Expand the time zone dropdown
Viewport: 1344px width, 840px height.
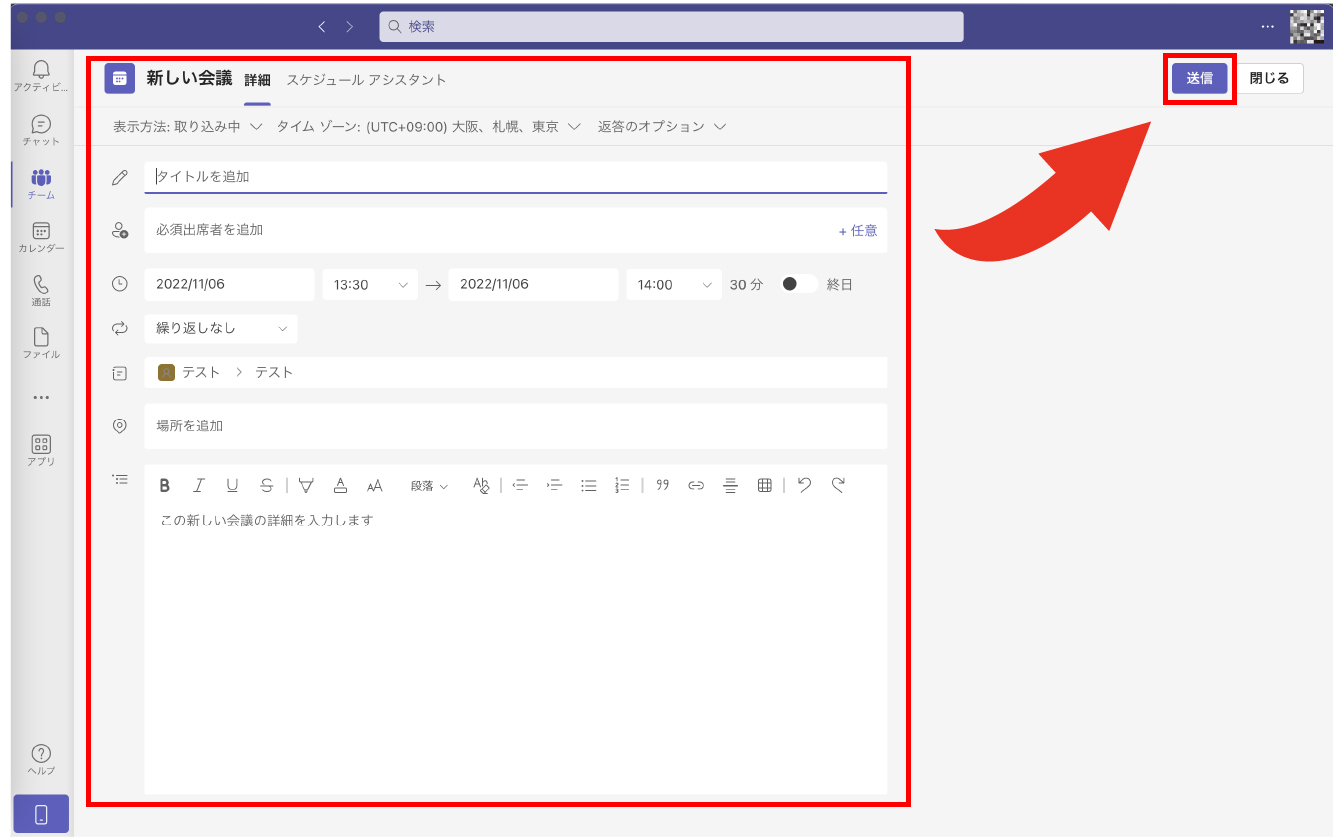(x=429, y=127)
